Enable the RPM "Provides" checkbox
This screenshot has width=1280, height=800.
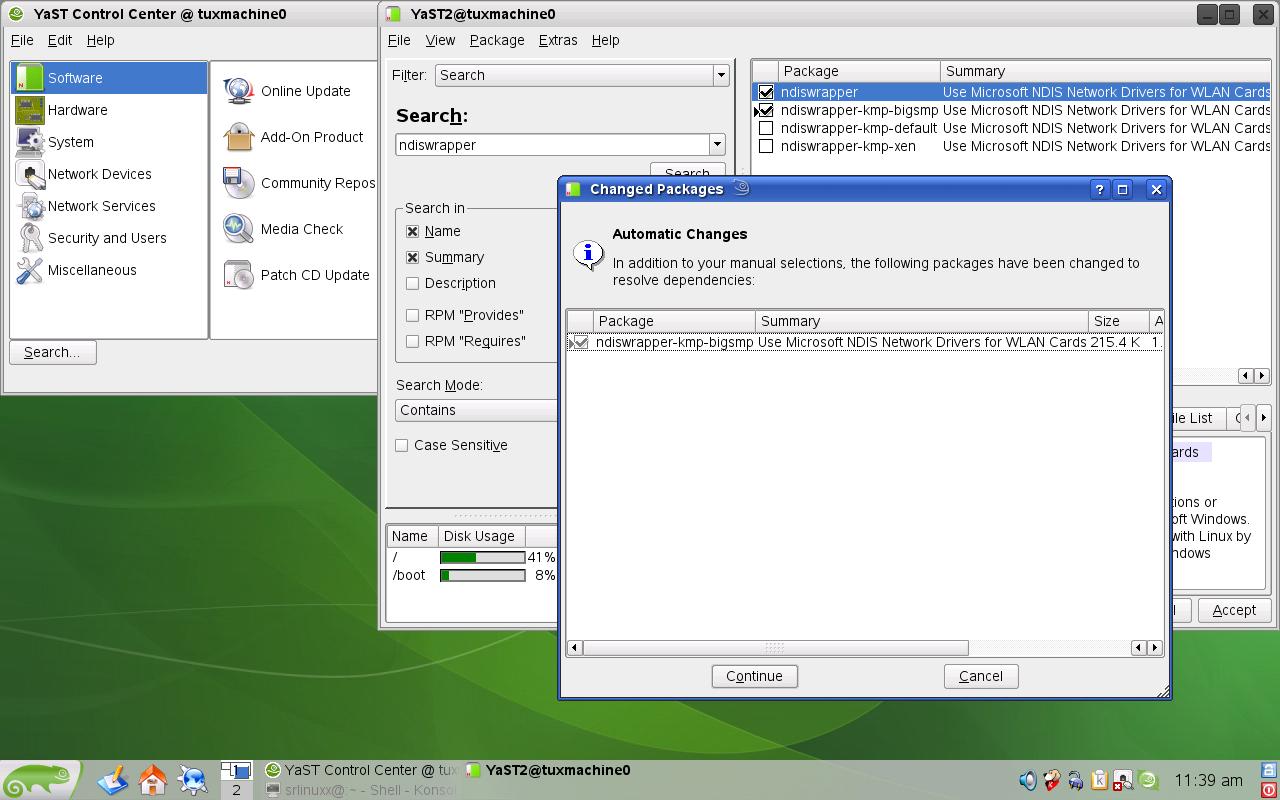coord(412,315)
